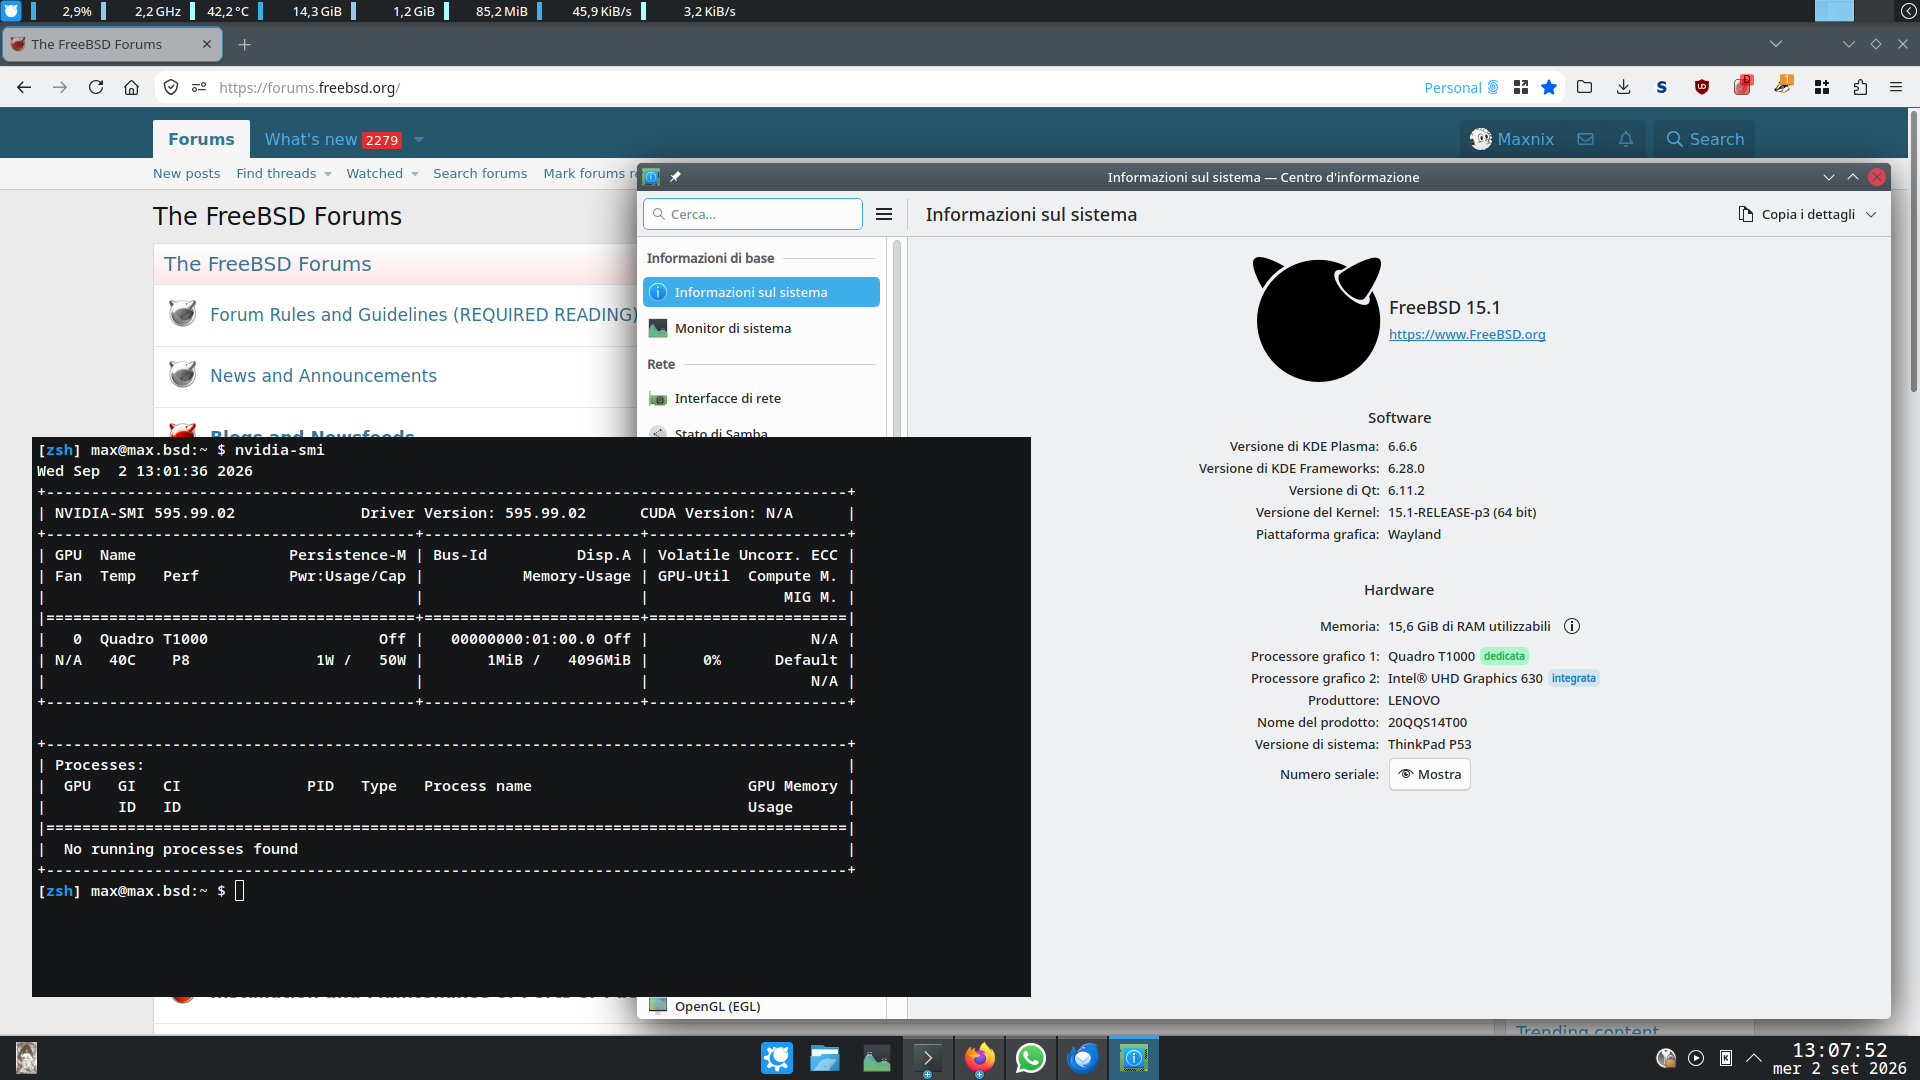This screenshot has height=1080, width=1920.
Task: Open the https://www.FreeBSD.org link
Action: (x=1467, y=335)
